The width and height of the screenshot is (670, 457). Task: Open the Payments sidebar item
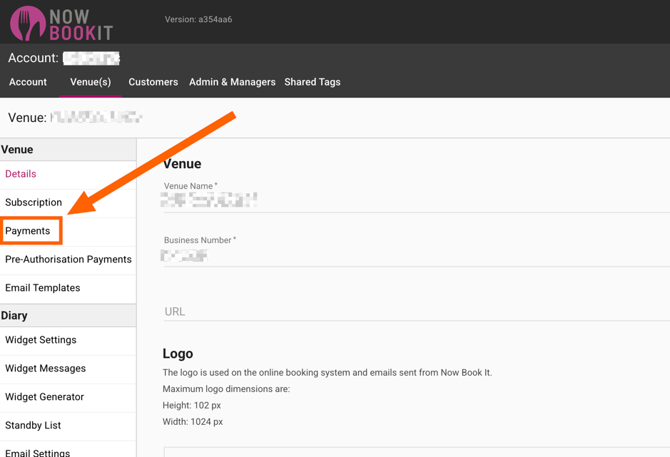pos(28,231)
